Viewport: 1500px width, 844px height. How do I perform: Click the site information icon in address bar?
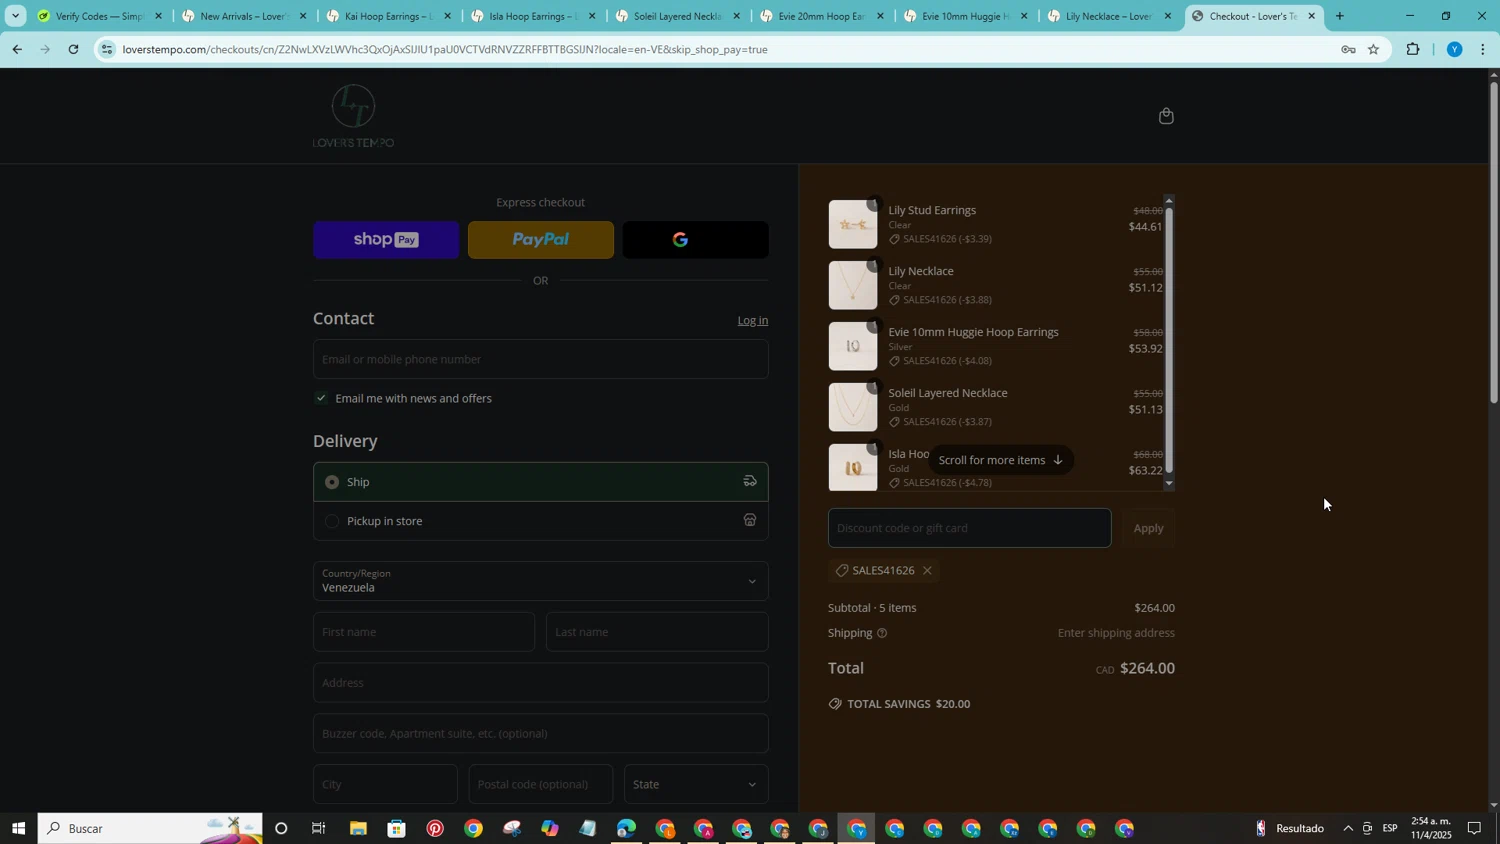pyautogui.click(x=107, y=49)
